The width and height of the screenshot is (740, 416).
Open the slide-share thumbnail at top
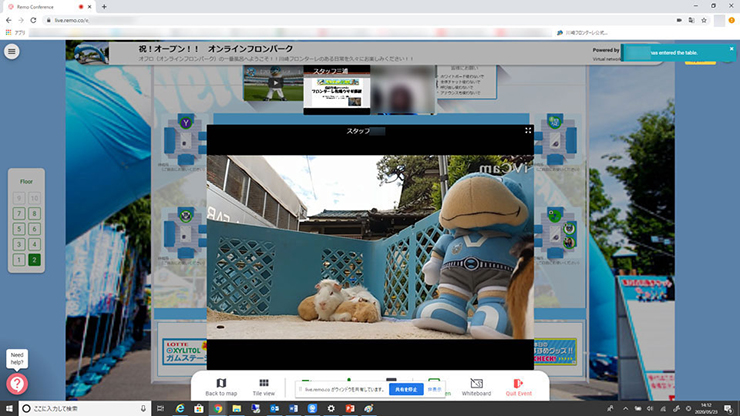[336, 90]
